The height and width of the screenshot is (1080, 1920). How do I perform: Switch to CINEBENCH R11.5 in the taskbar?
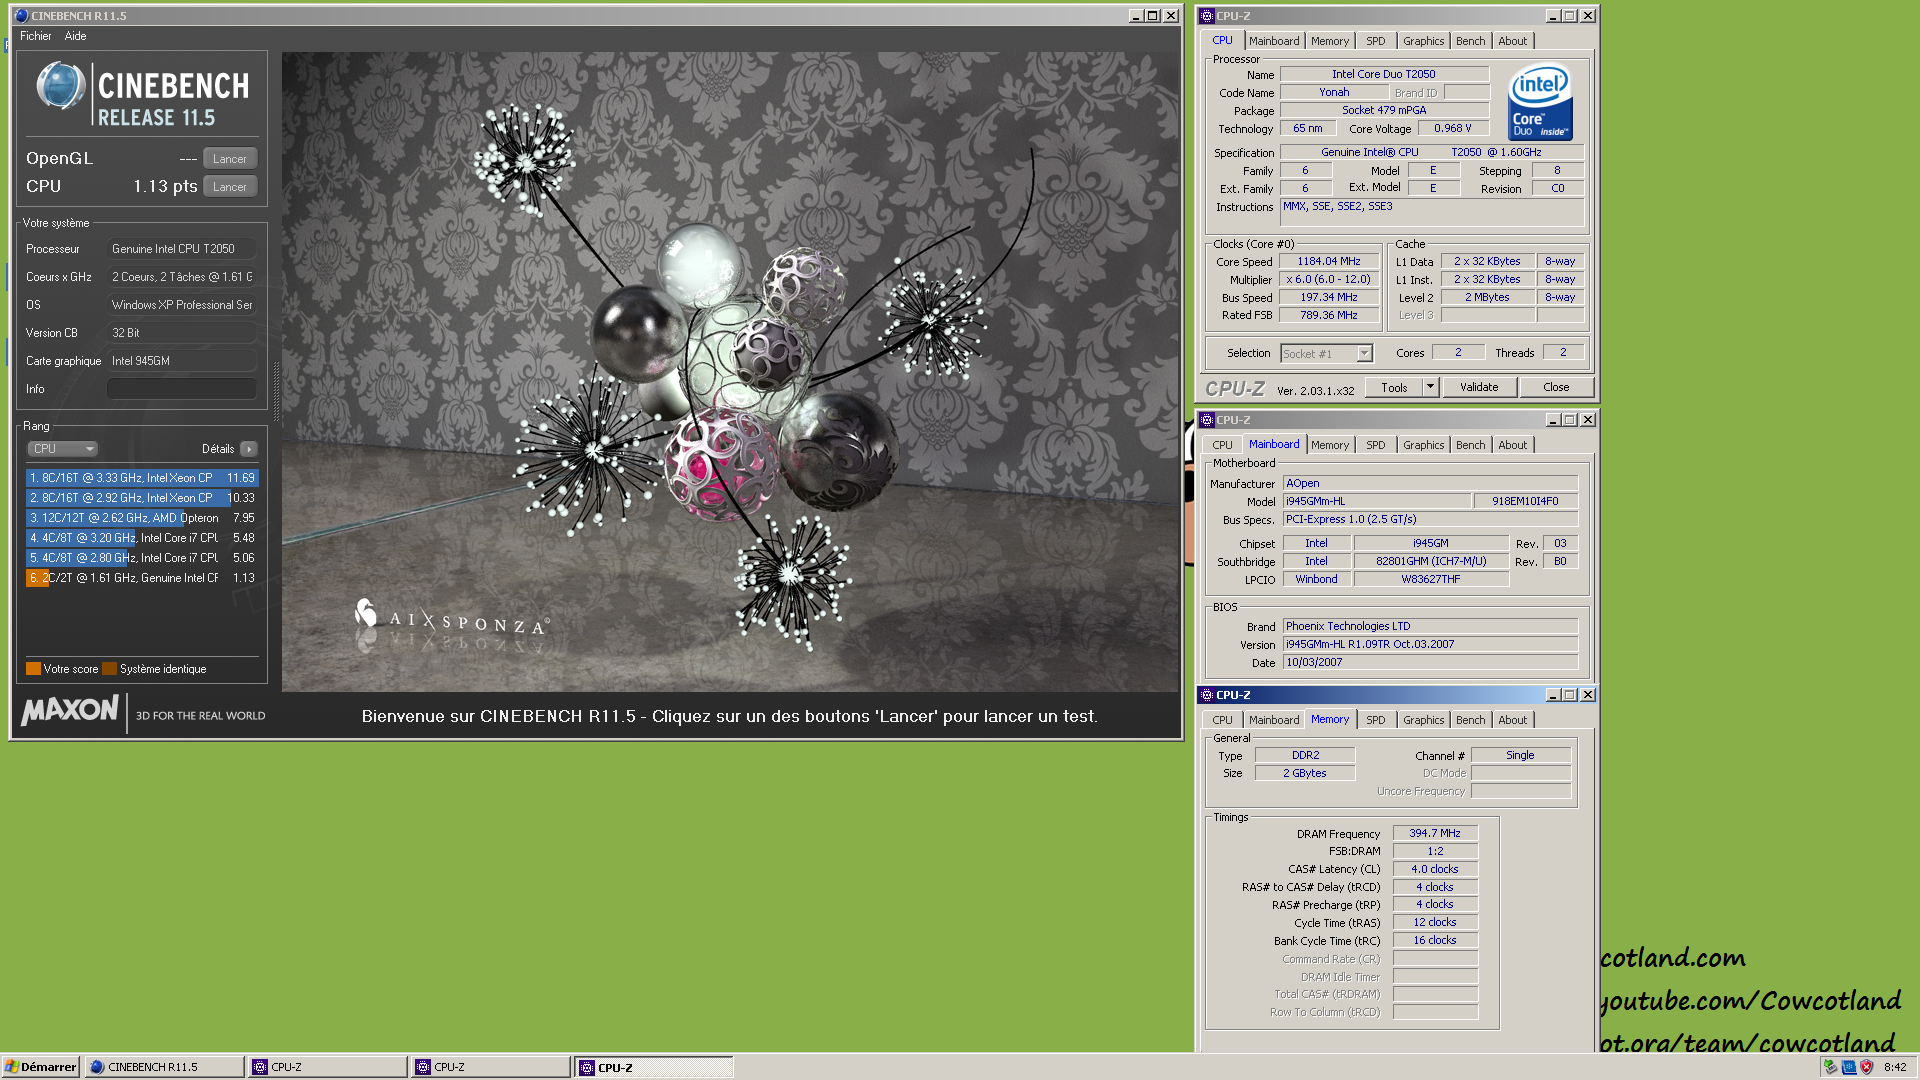(165, 1067)
